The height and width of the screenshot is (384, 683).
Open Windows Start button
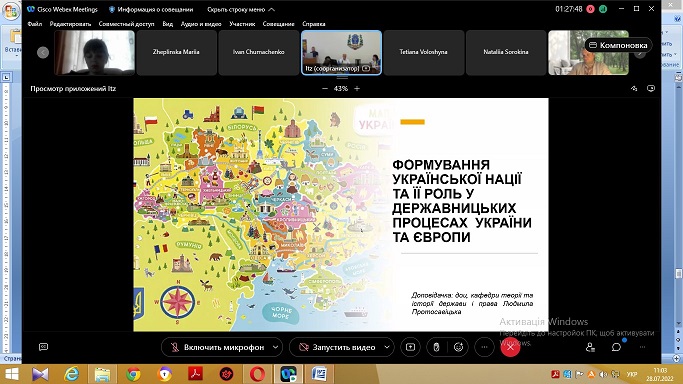[x=11, y=374]
